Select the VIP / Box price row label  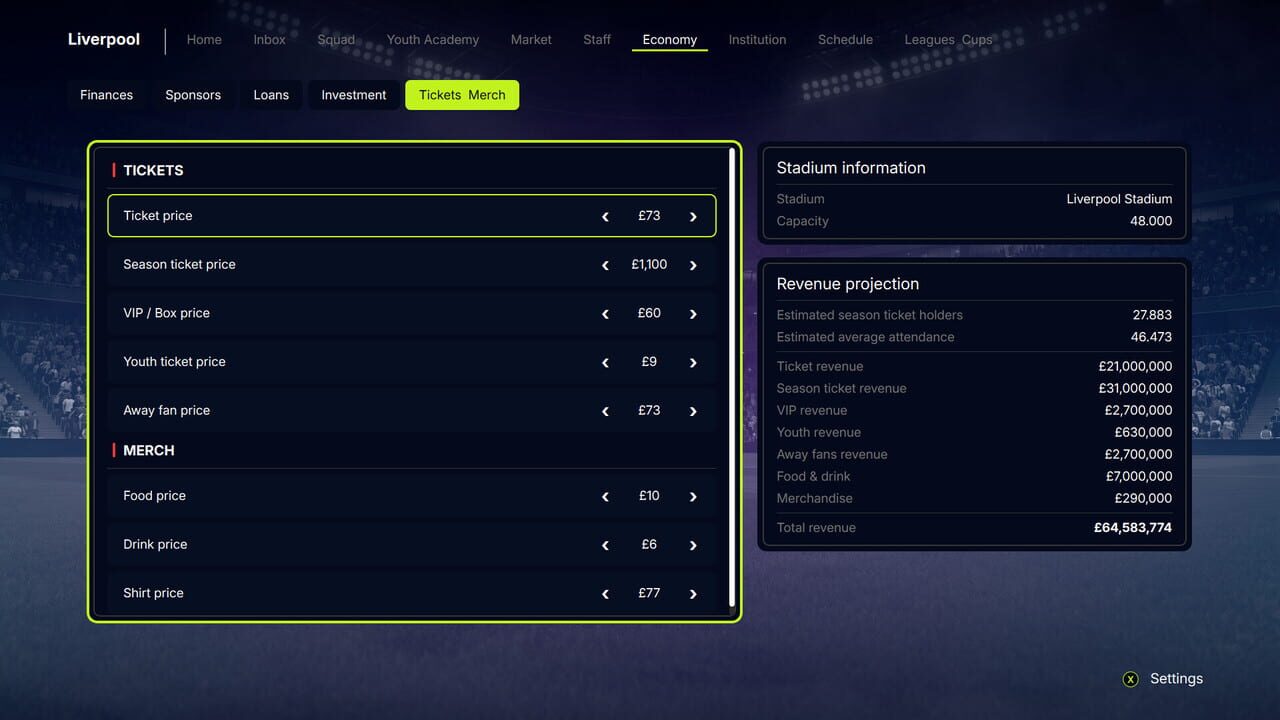167,314
